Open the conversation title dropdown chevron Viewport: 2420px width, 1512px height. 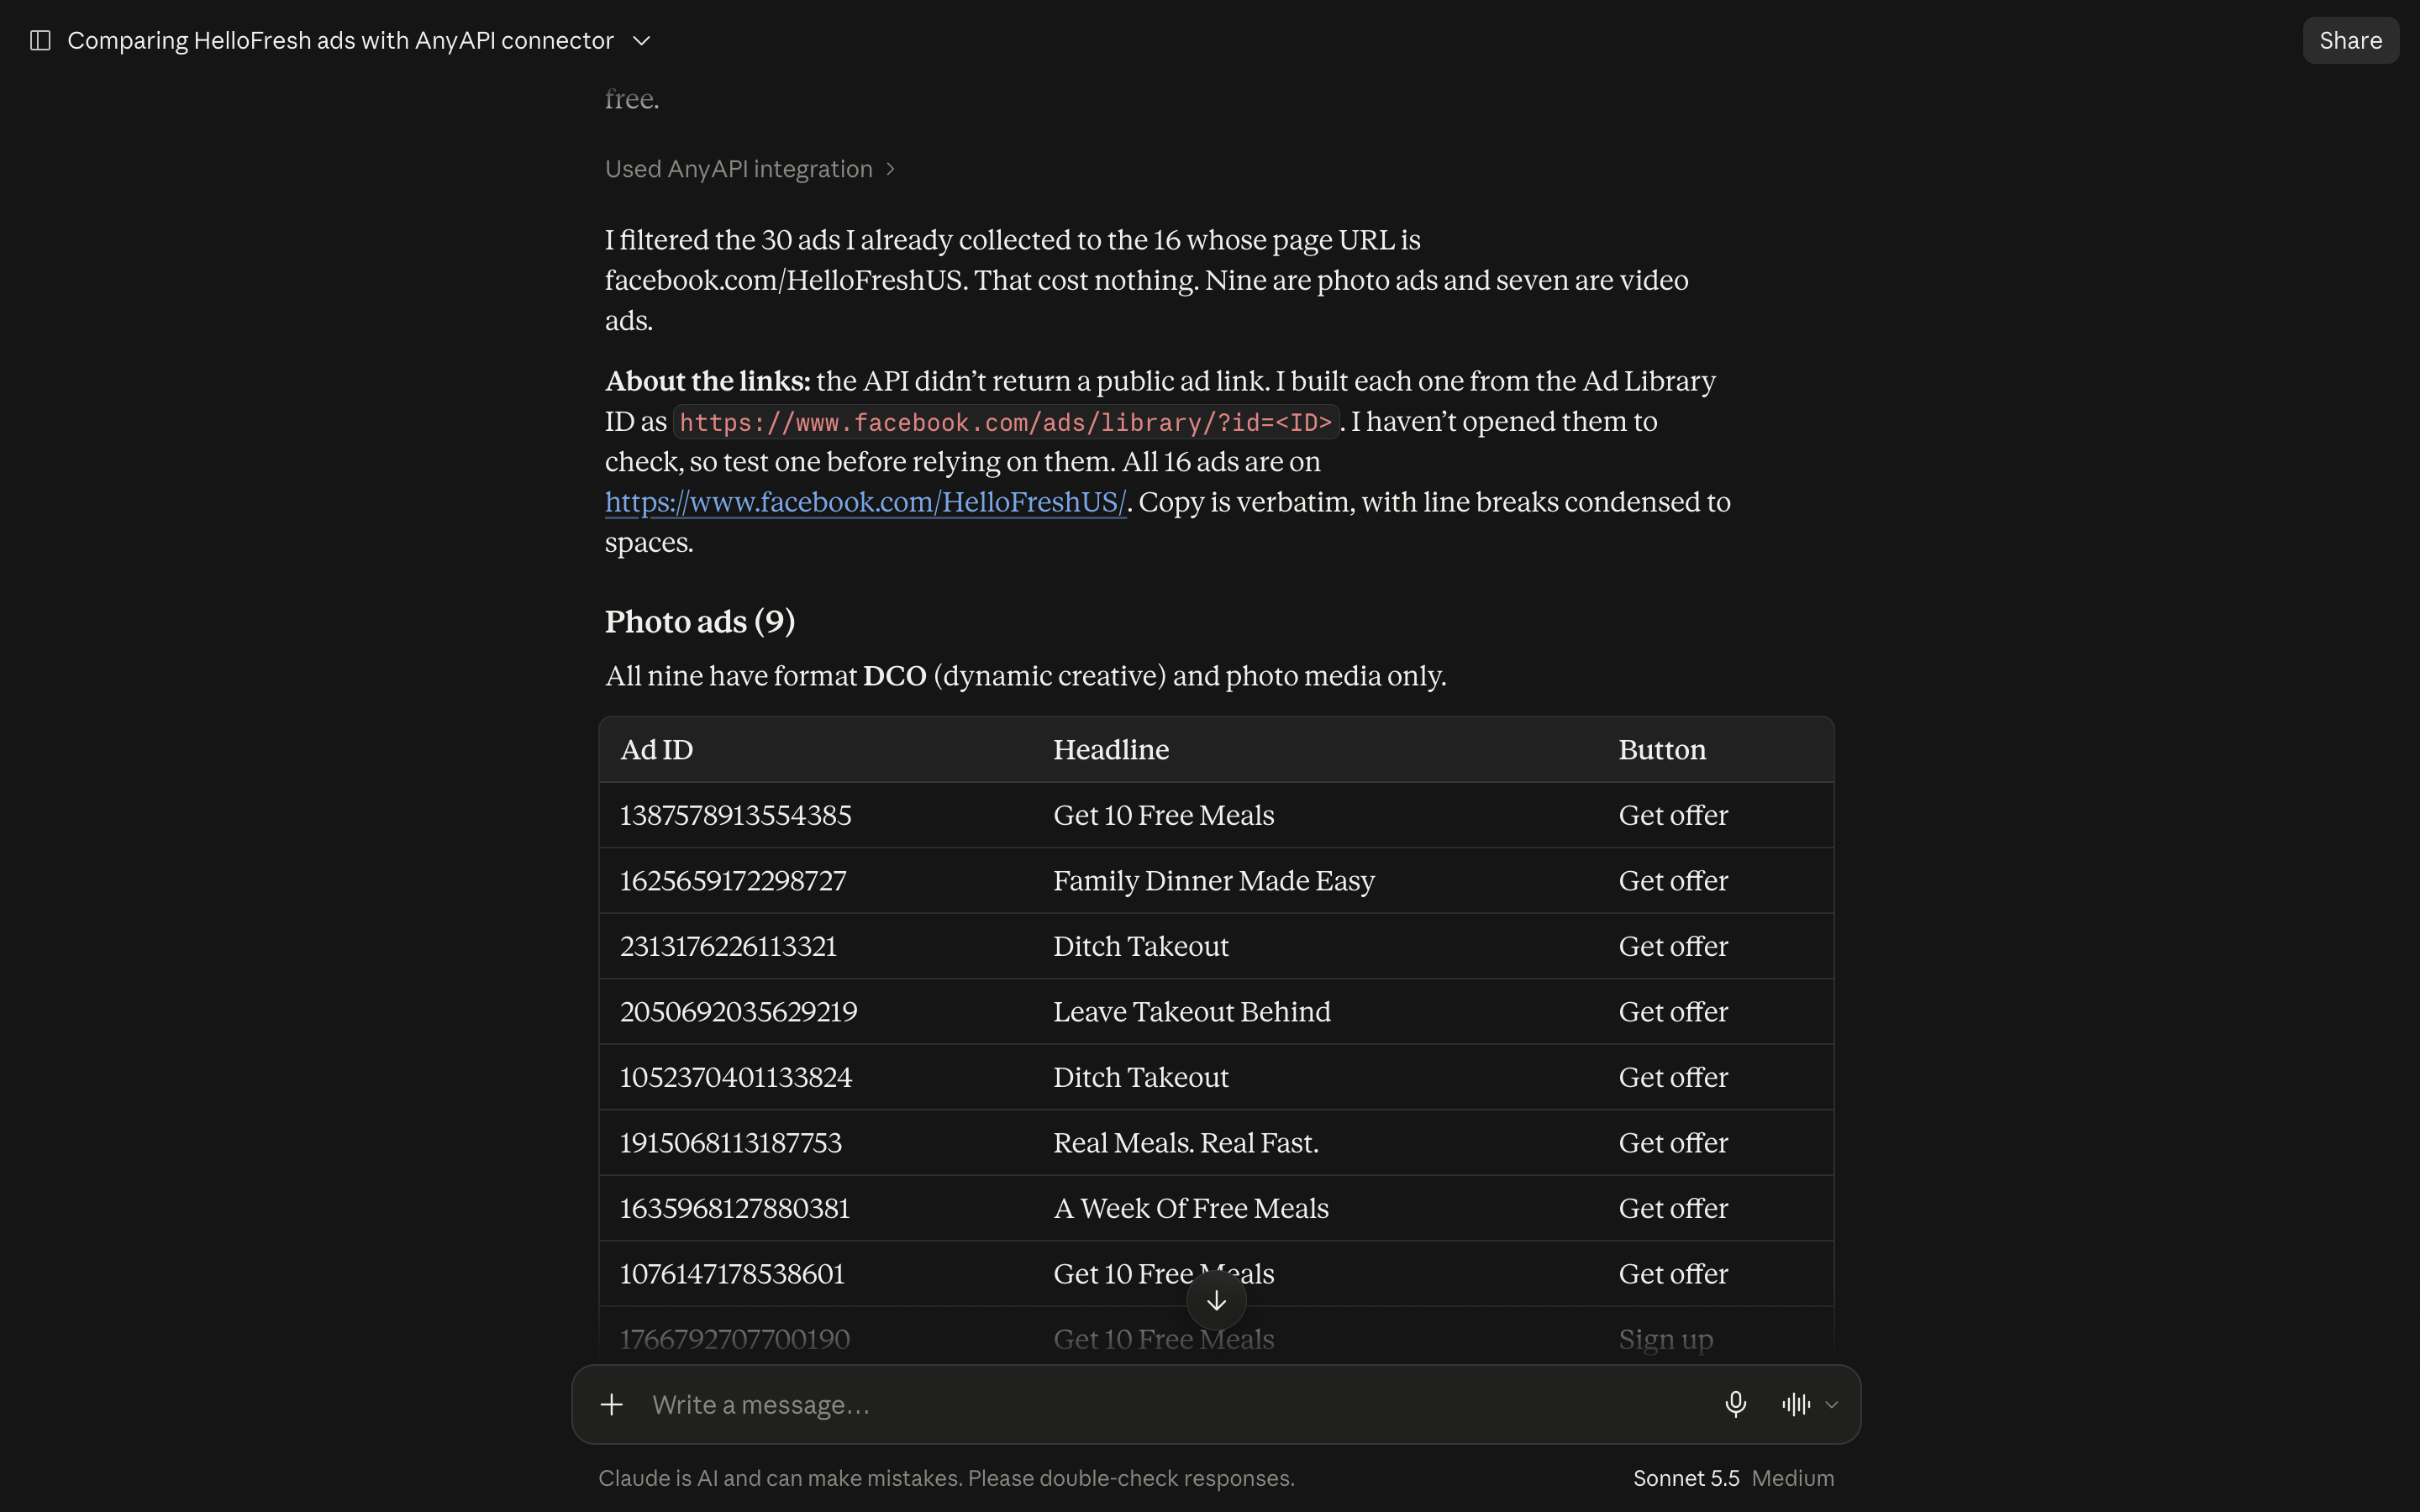click(x=642, y=40)
